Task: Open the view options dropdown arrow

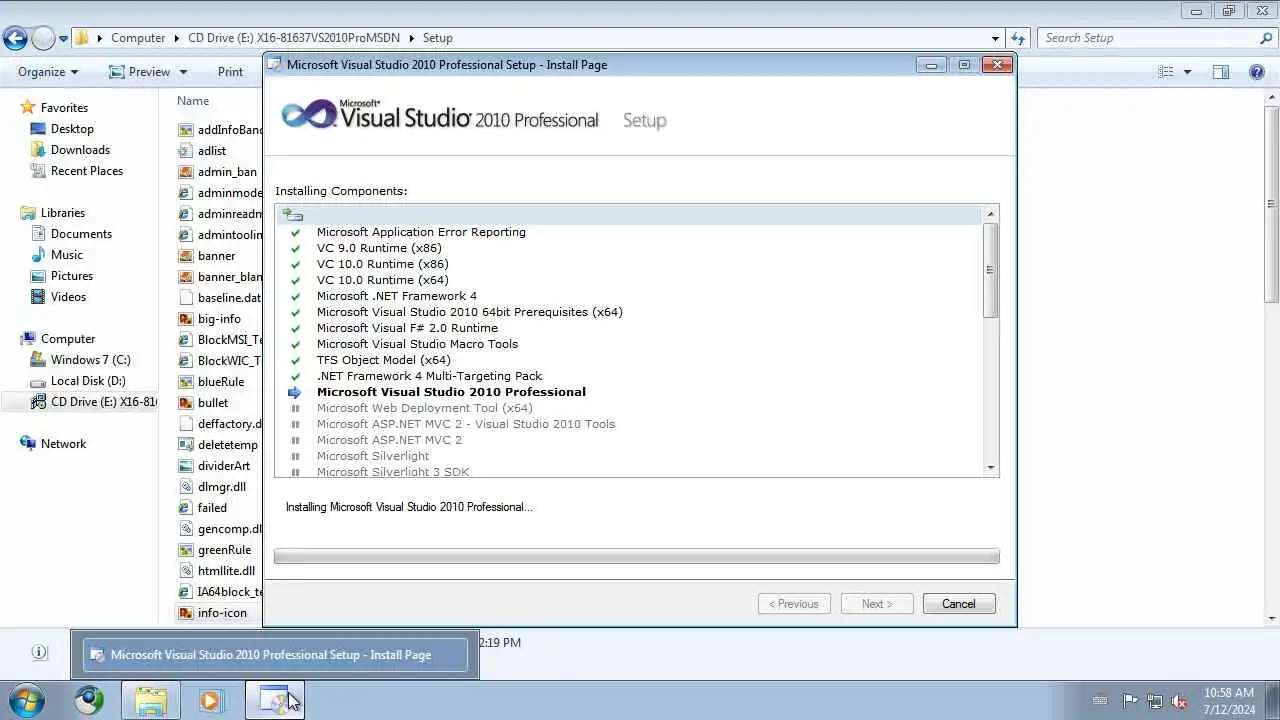Action: [x=1187, y=72]
